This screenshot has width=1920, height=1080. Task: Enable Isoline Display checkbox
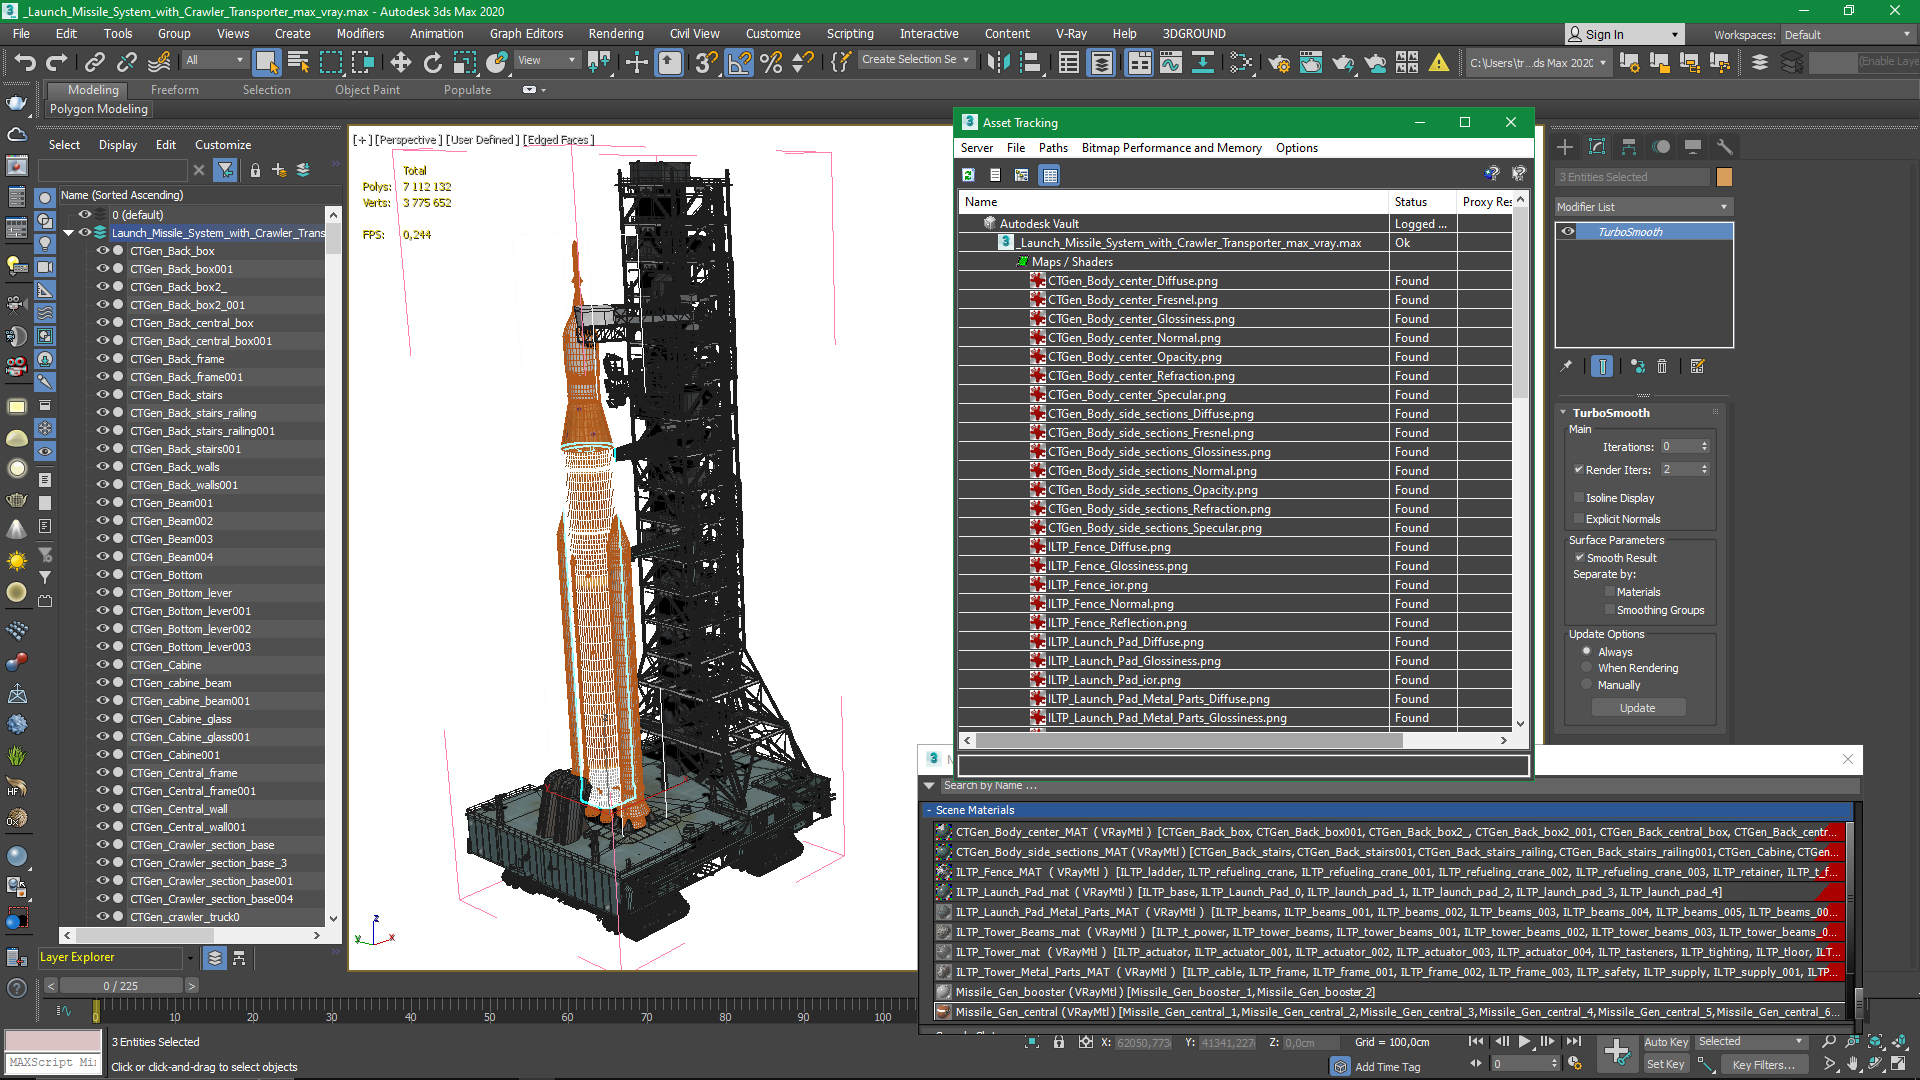pos(1579,498)
